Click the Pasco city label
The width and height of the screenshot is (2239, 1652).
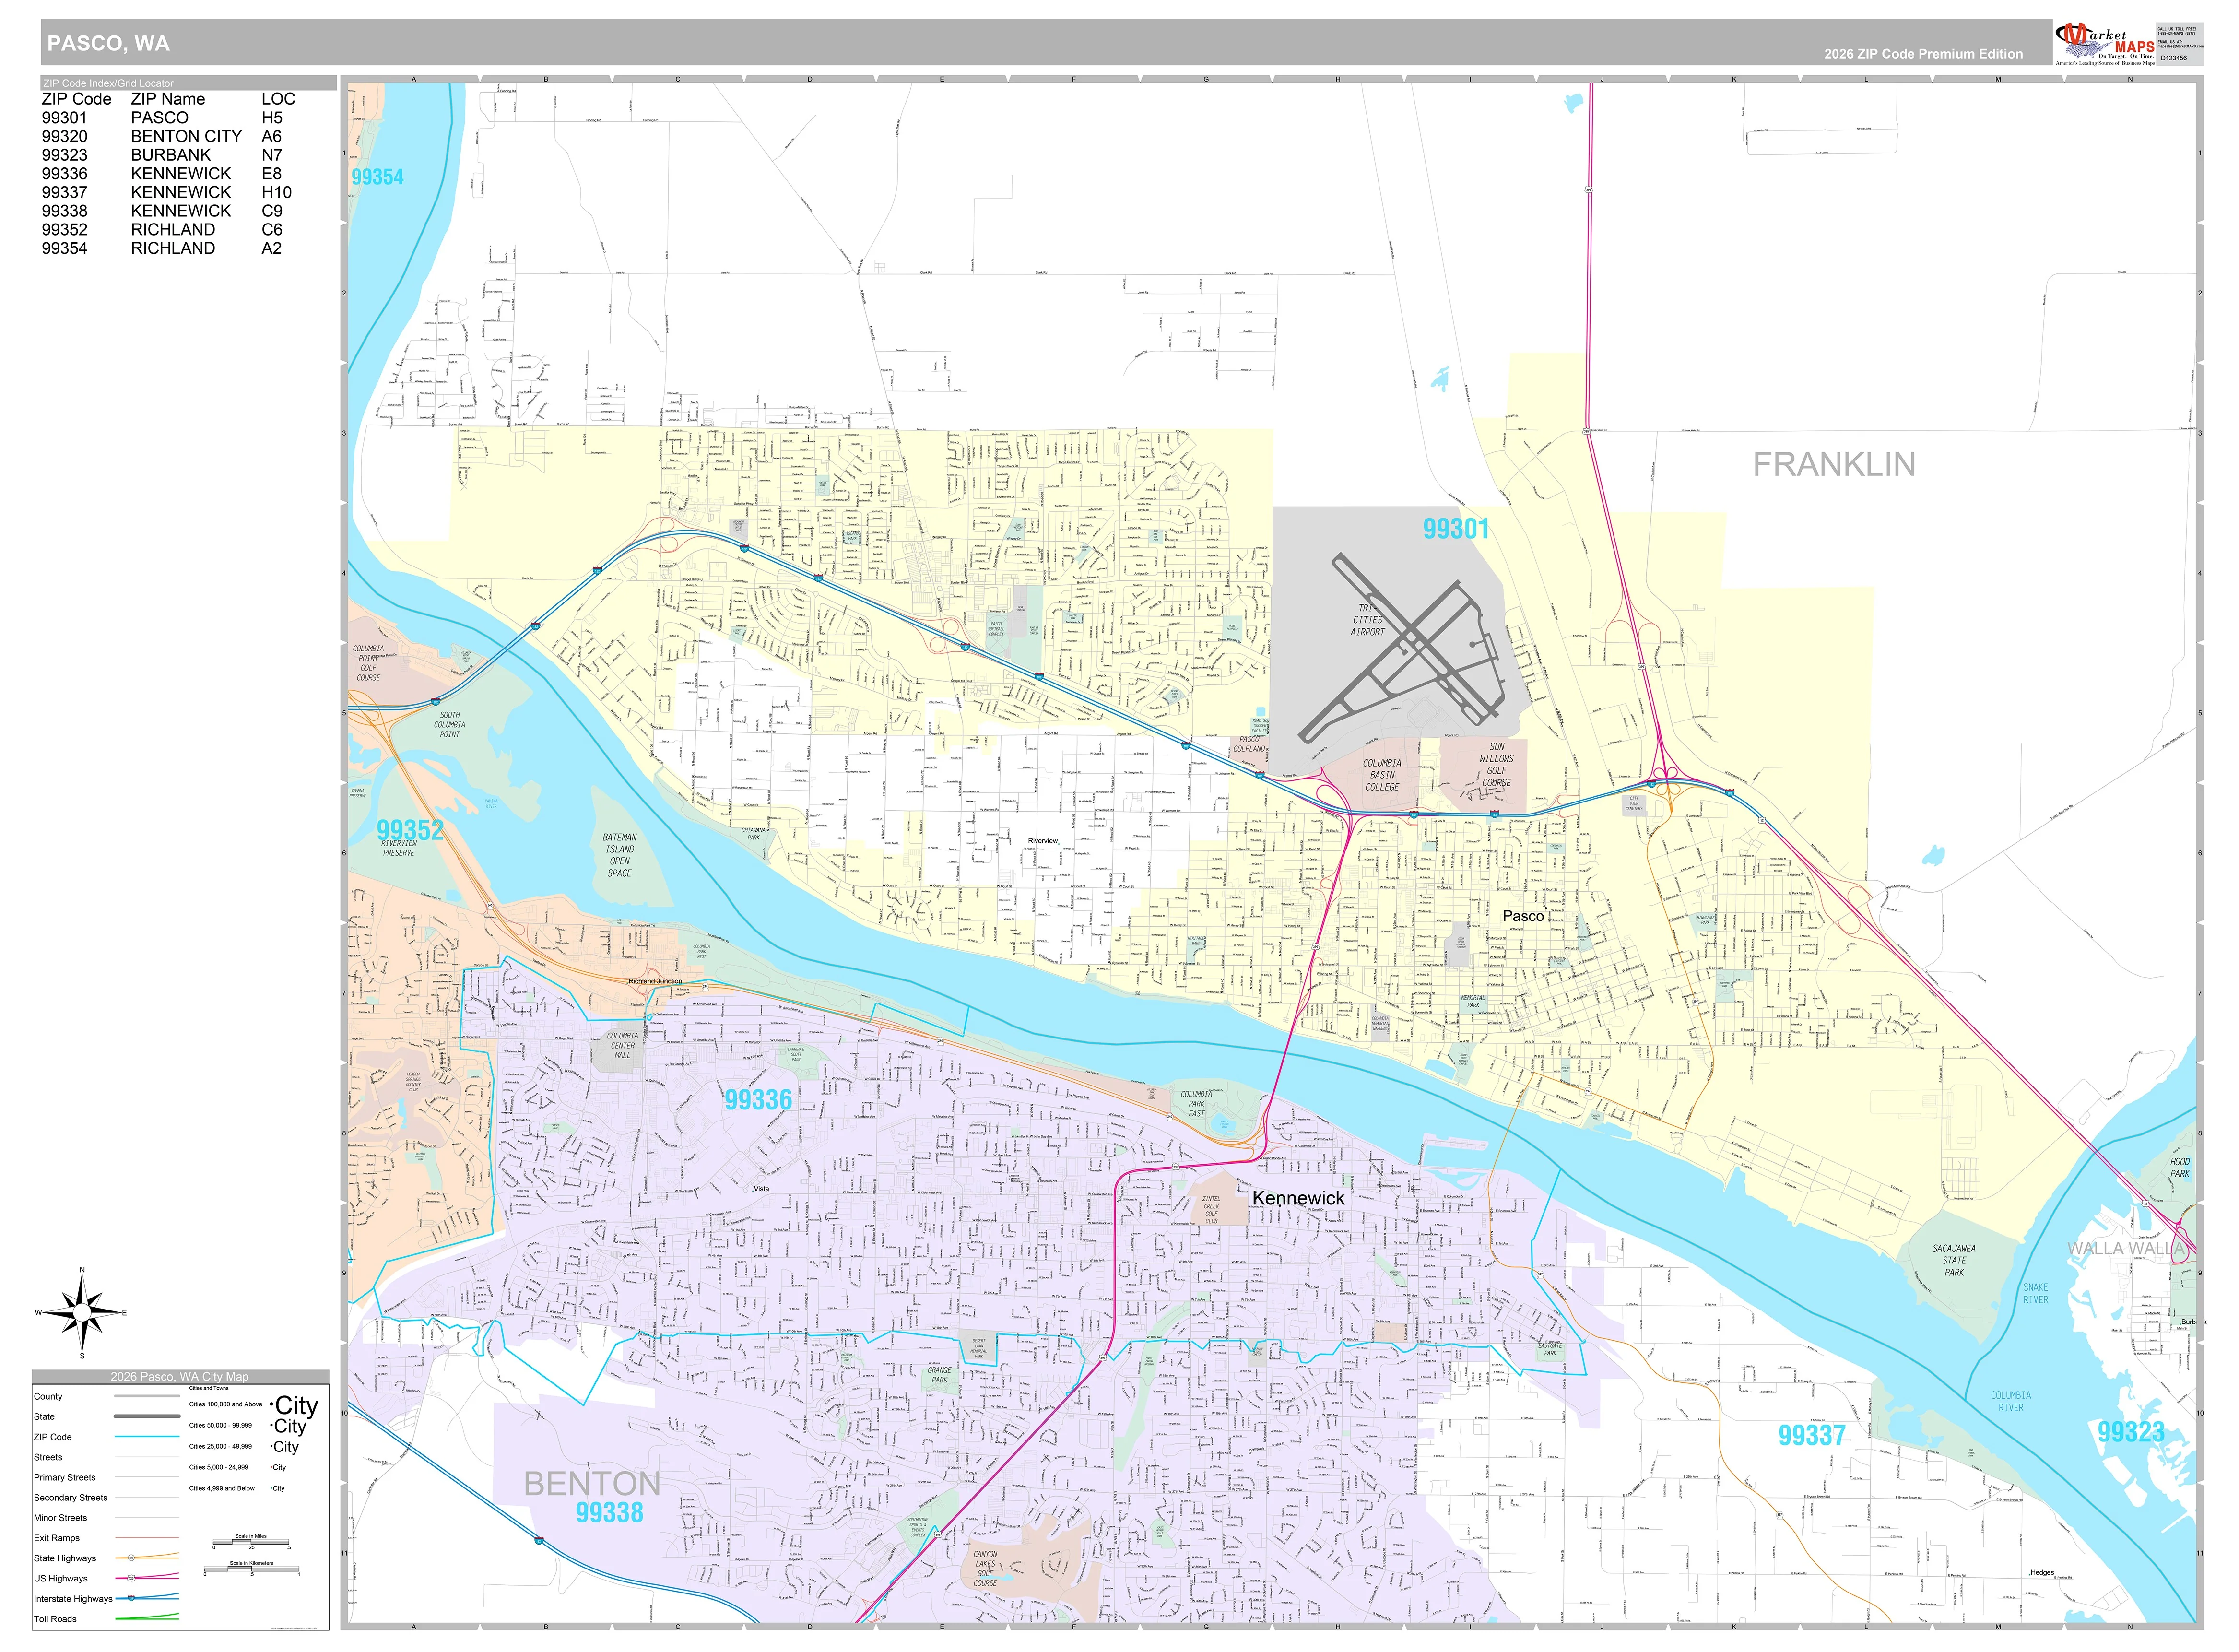coord(1523,917)
